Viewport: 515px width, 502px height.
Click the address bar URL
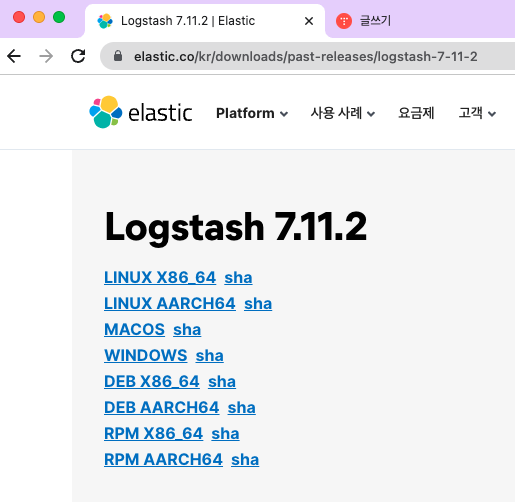(306, 56)
